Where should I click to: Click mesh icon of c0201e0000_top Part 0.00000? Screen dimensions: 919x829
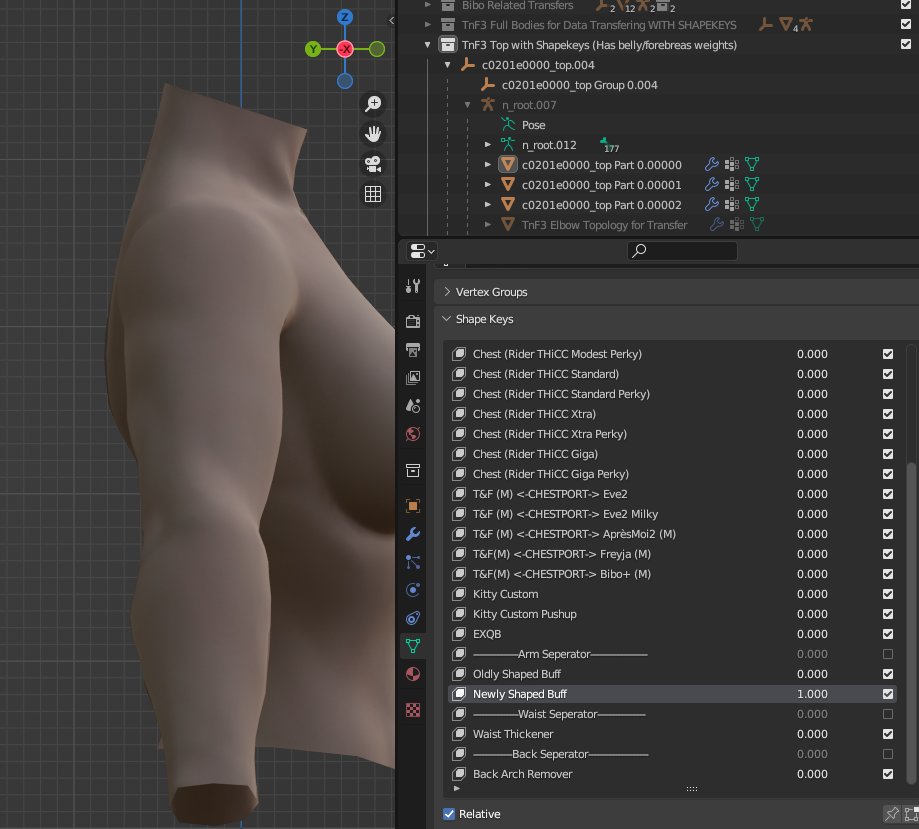pos(508,165)
